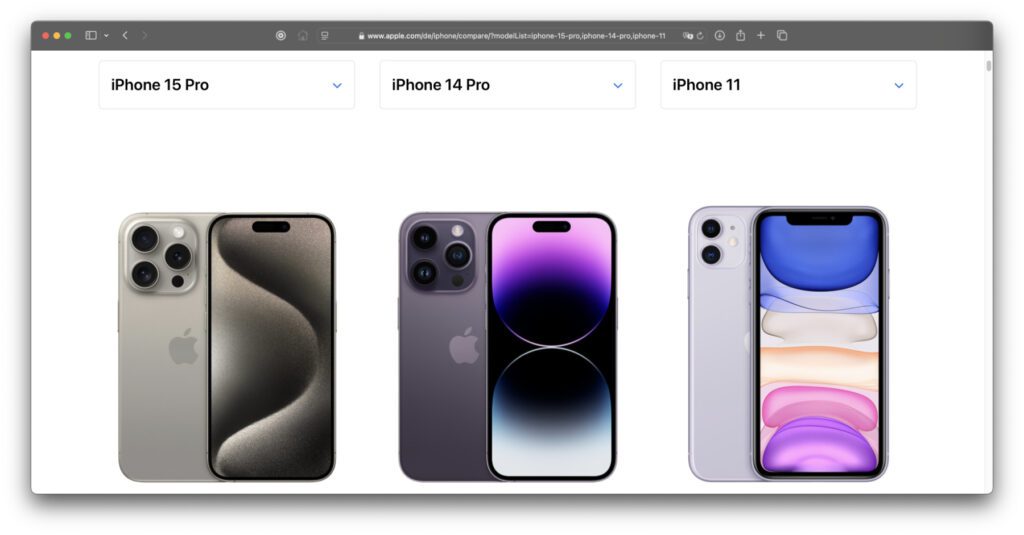This screenshot has height=535, width=1024.
Task: Toggle the Safari sidebar icon
Action: tap(91, 35)
